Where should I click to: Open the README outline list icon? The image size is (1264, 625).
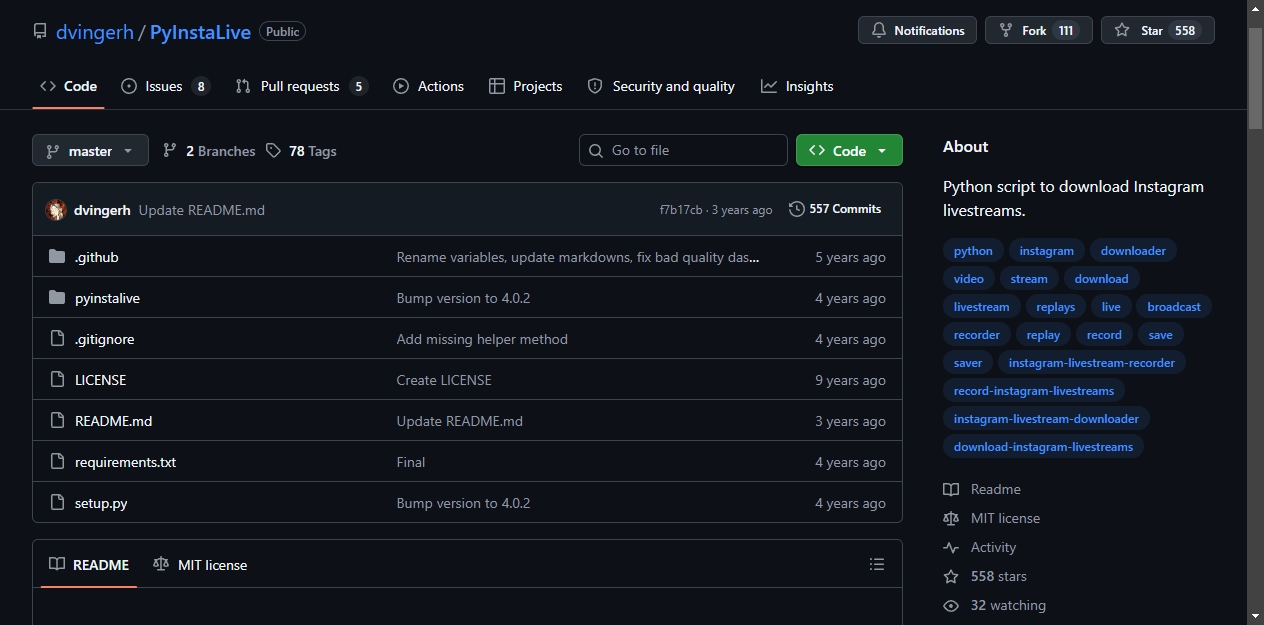(877, 565)
